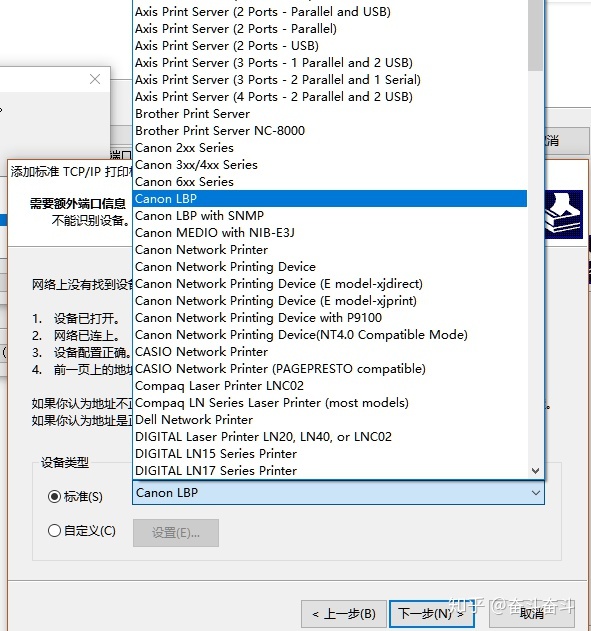Select Canon 6xx Series
The width and height of the screenshot is (591, 631).
pyautogui.click(x=330, y=181)
